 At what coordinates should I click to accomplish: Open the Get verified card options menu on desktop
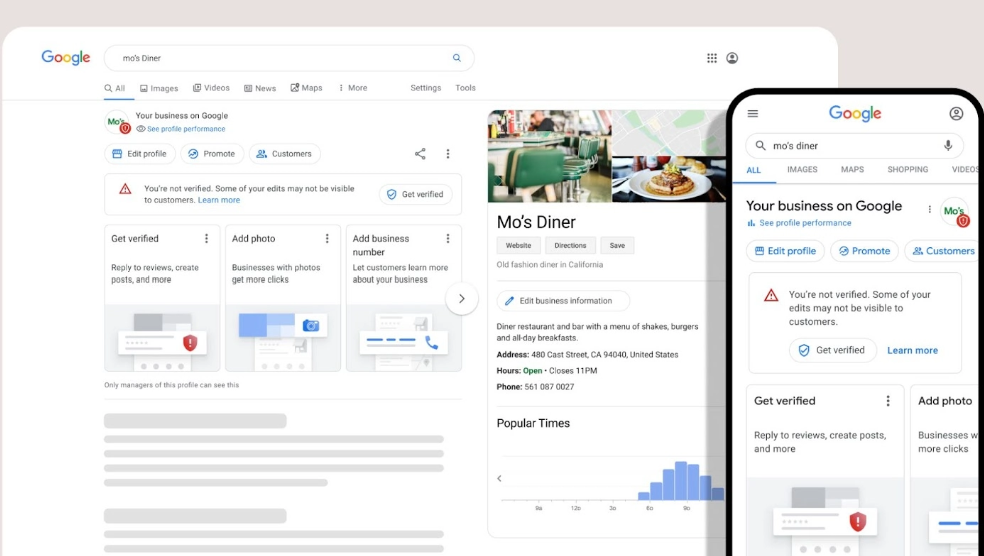(x=206, y=238)
